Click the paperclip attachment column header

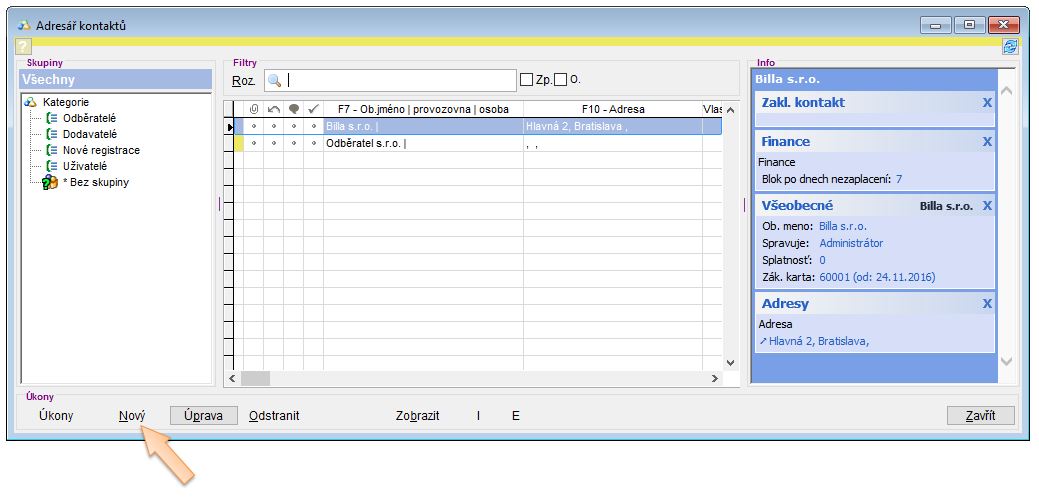click(x=253, y=109)
